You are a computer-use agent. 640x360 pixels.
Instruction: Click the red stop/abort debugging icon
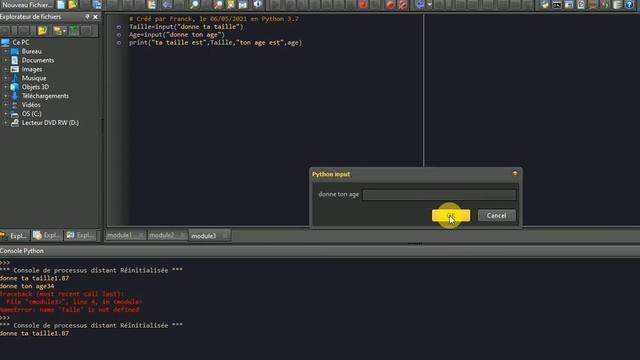click(363, 5)
